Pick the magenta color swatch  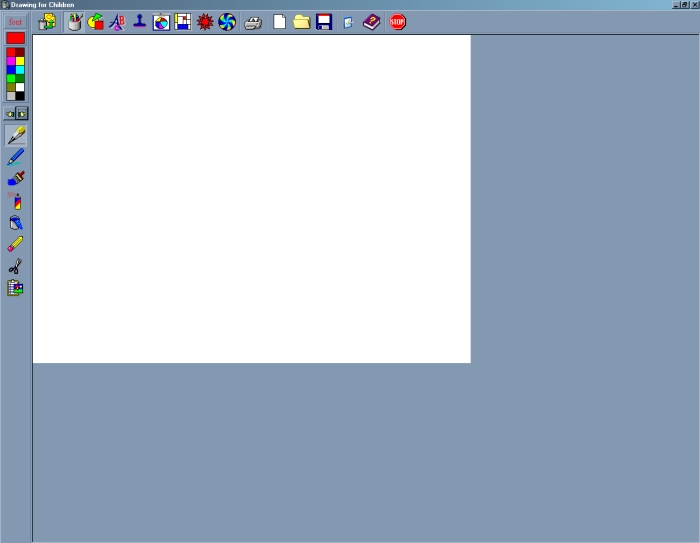tap(11, 61)
